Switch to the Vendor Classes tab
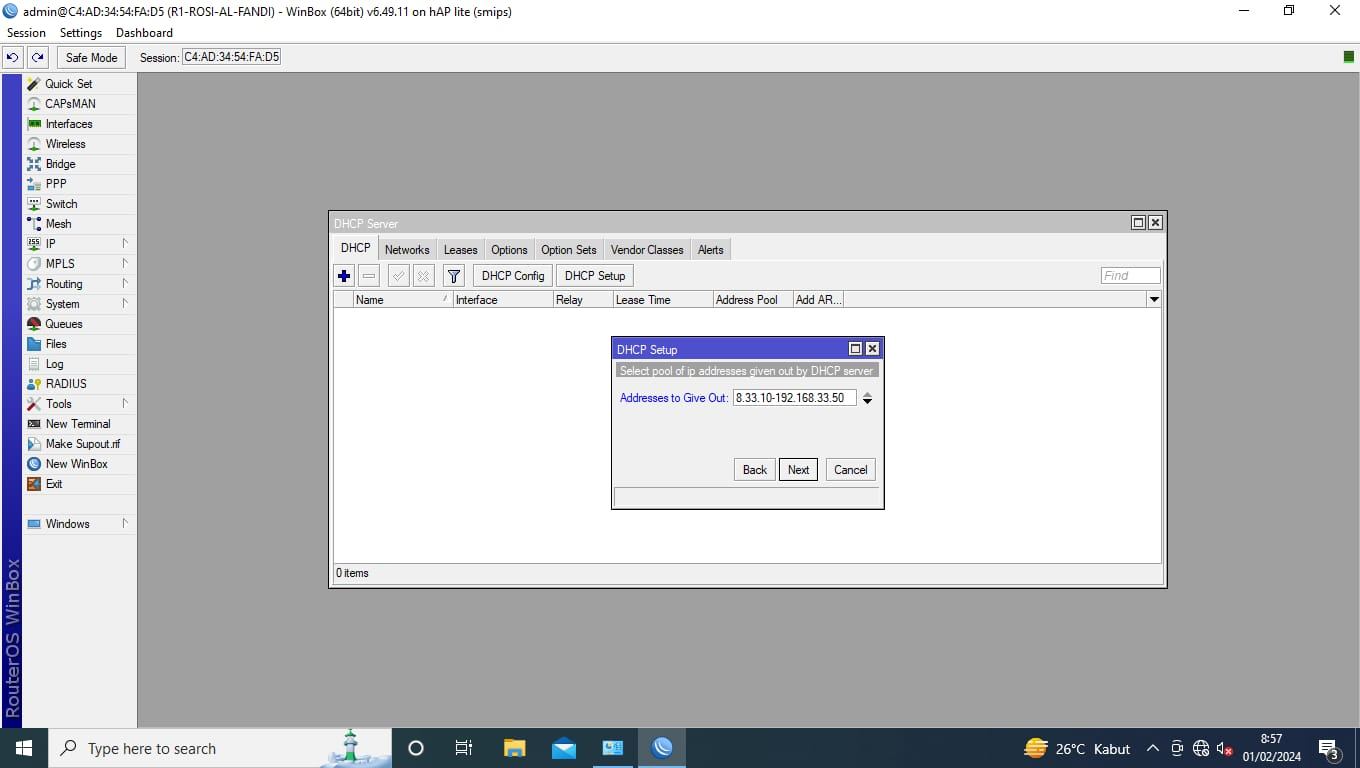 [647, 250]
